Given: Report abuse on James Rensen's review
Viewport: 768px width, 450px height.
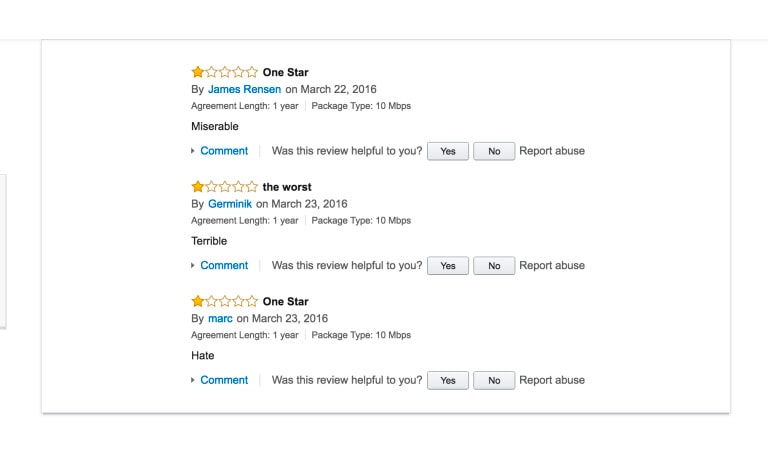Looking at the screenshot, I should tap(552, 151).
